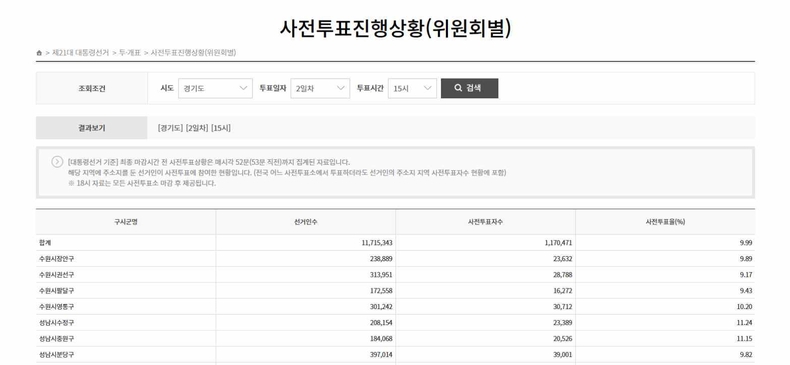790x365 pixels.
Task: Click the 사전투표율(%) column header
Action: tap(666, 222)
